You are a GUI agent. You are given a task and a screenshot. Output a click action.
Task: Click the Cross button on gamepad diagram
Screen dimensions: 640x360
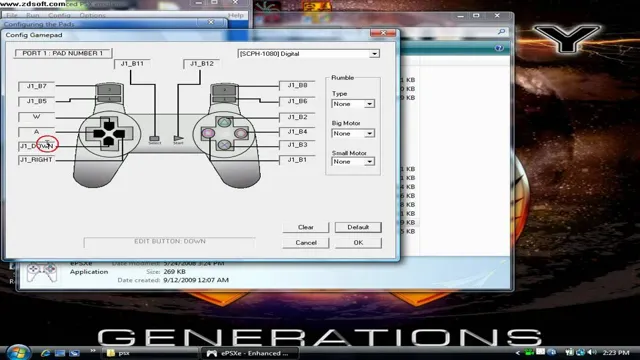[x=224, y=144]
